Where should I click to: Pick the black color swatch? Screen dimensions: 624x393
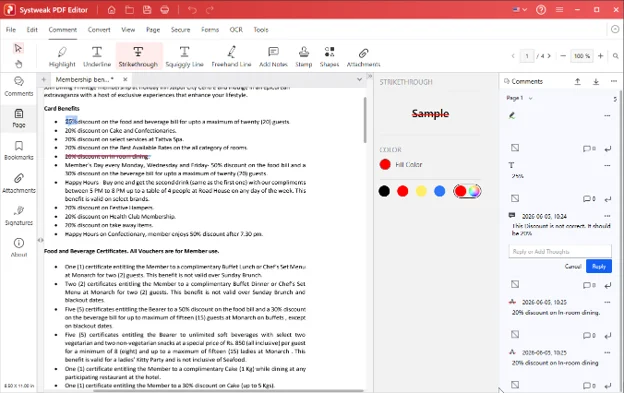[x=384, y=191]
